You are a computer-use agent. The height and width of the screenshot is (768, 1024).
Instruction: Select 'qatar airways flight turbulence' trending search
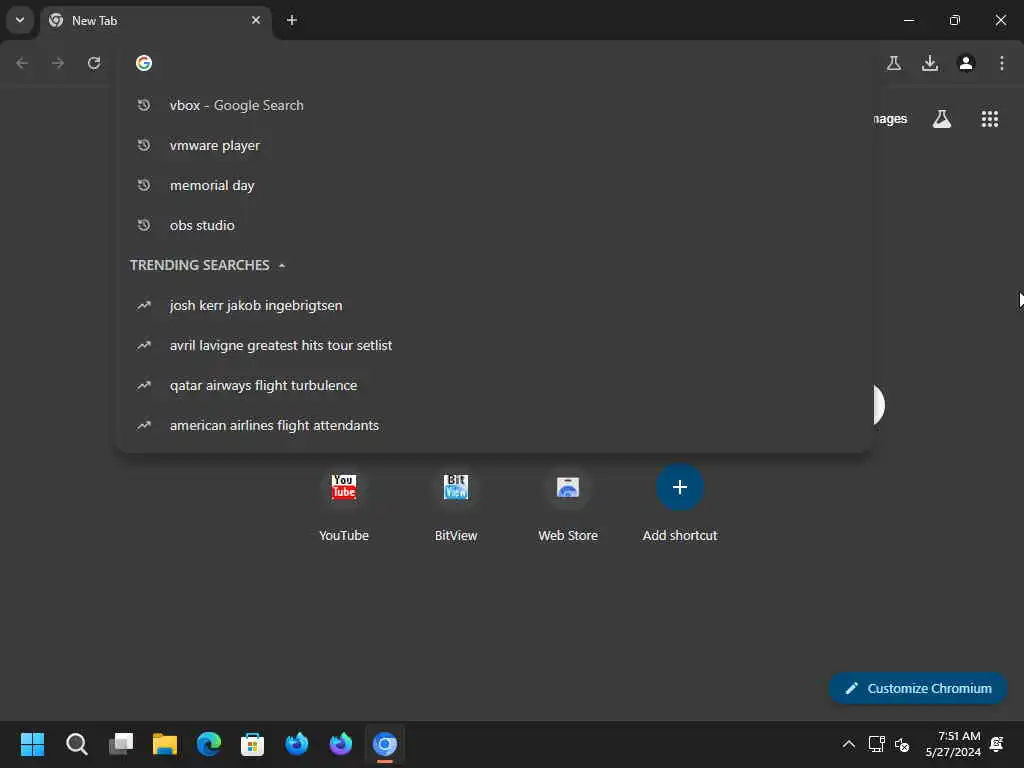[x=494, y=385]
